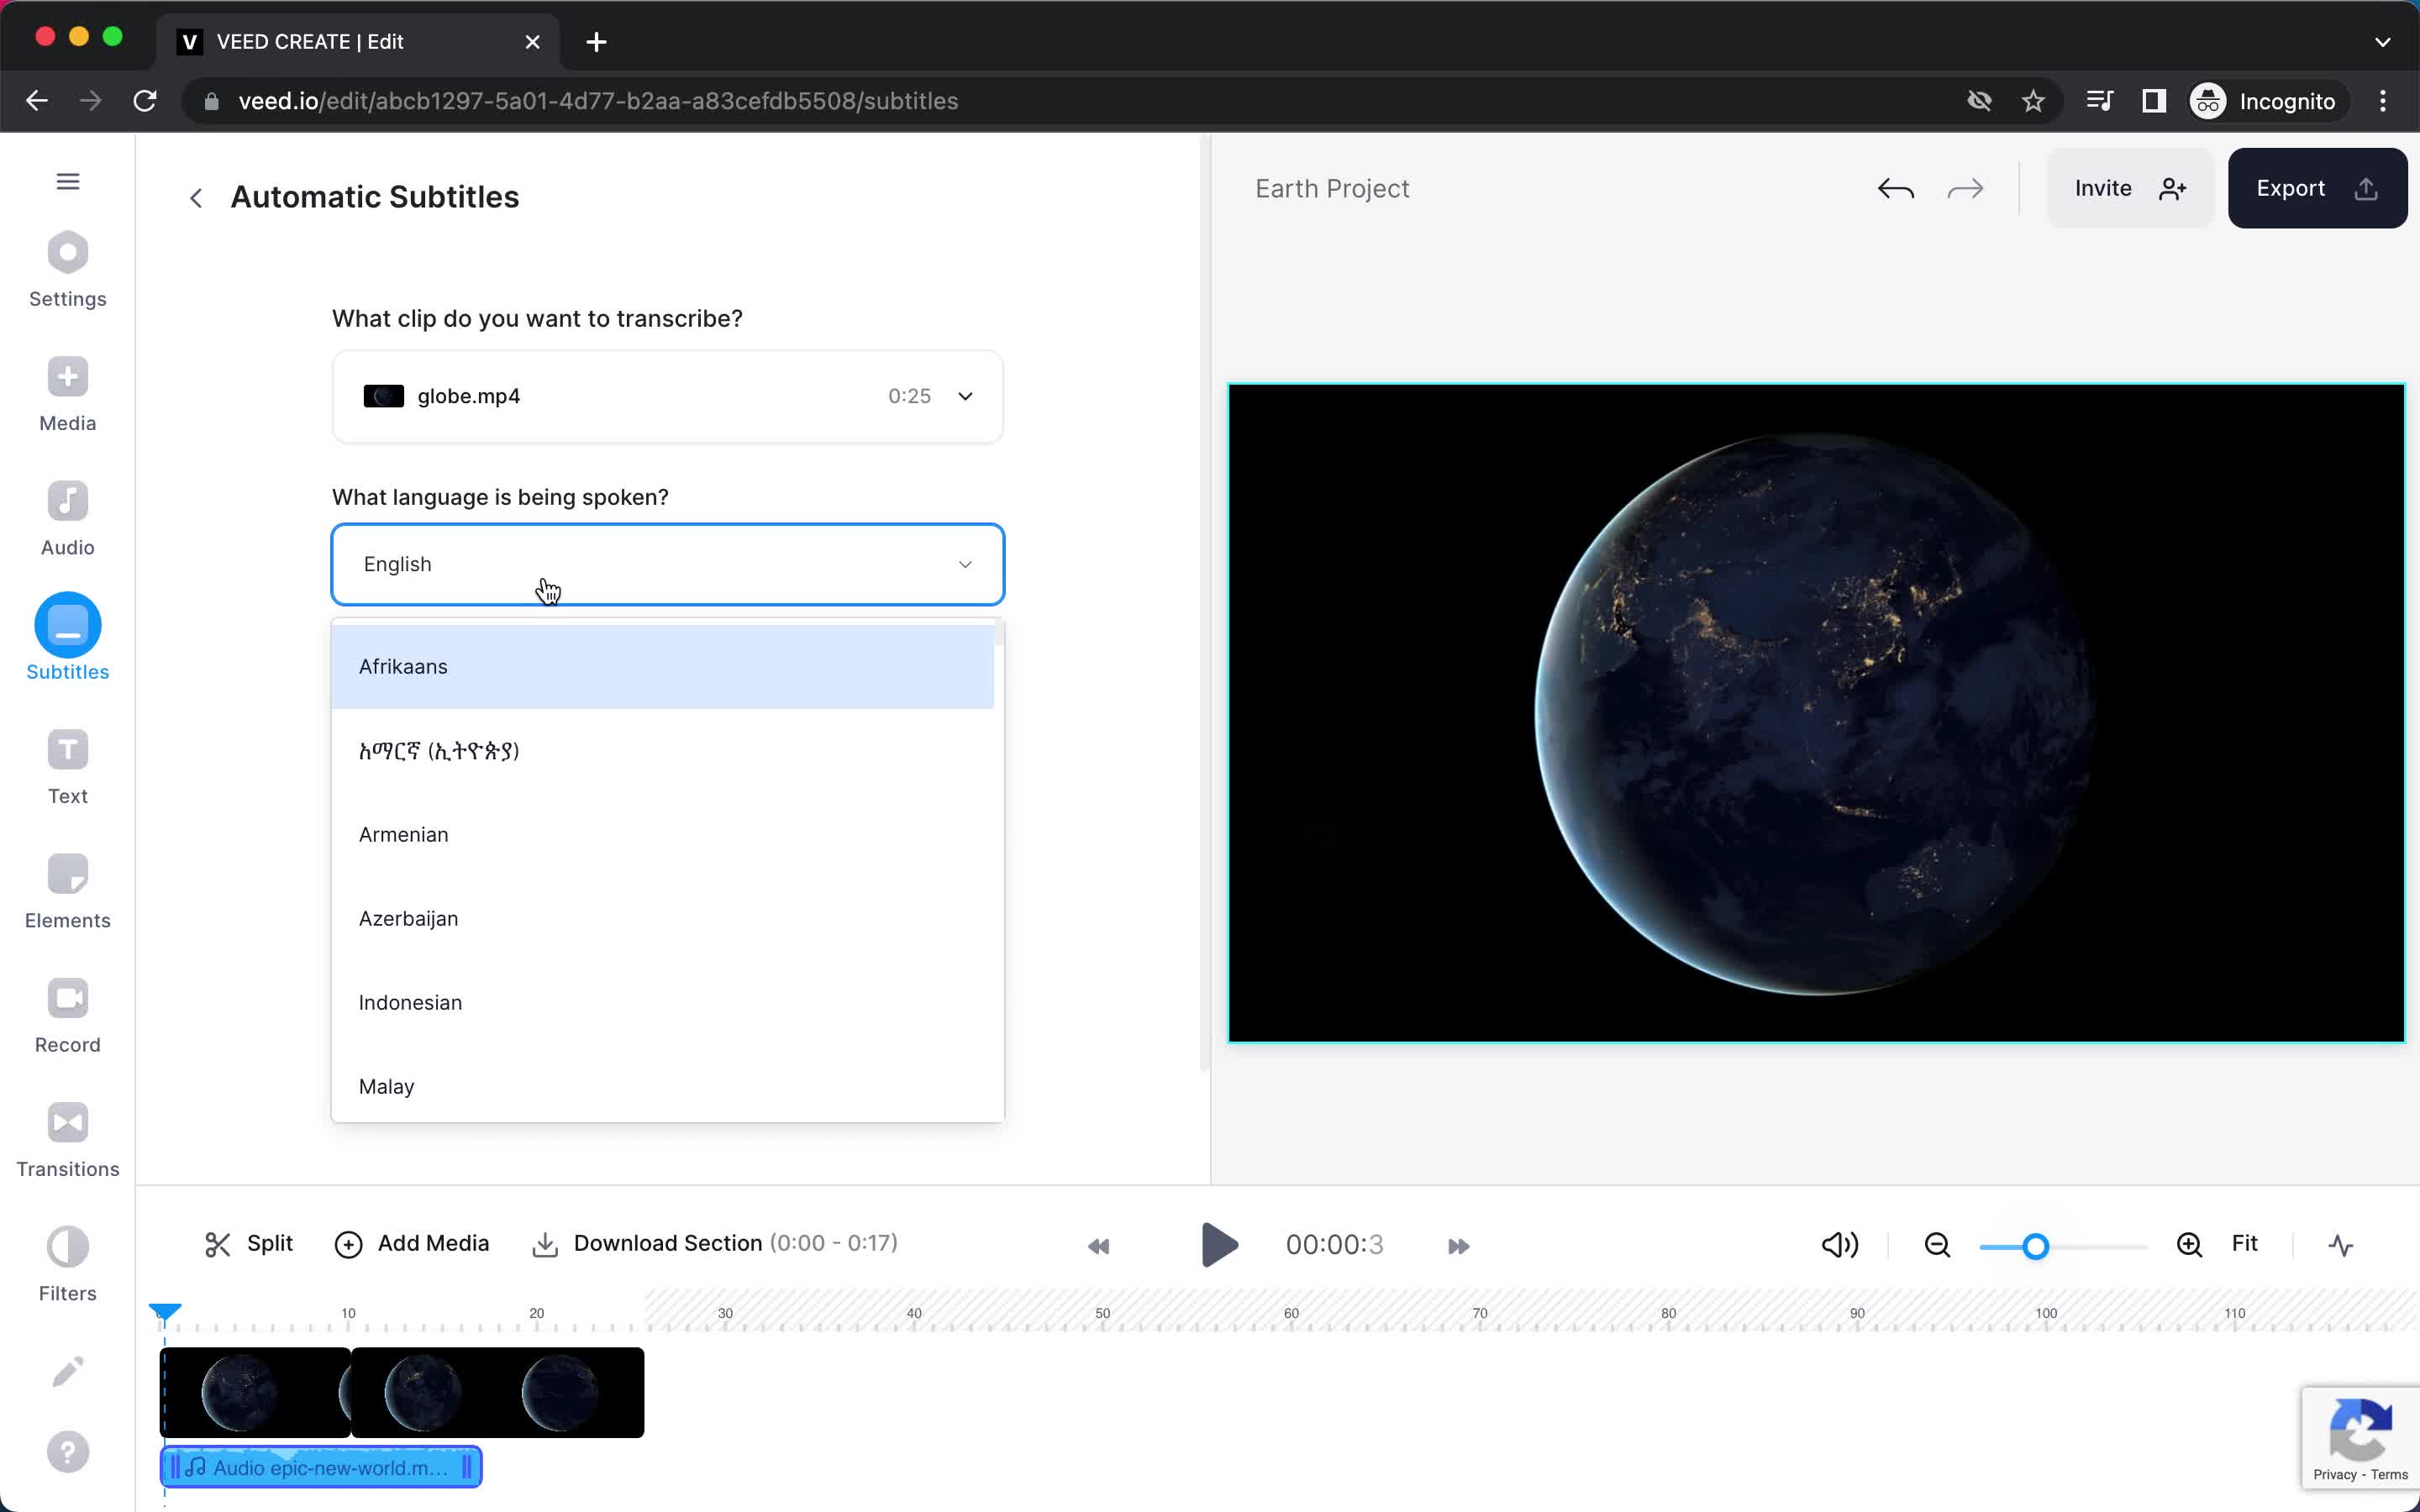Viewport: 2420px width, 1512px height.
Task: Click the play button in timeline
Action: click(x=1218, y=1244)
